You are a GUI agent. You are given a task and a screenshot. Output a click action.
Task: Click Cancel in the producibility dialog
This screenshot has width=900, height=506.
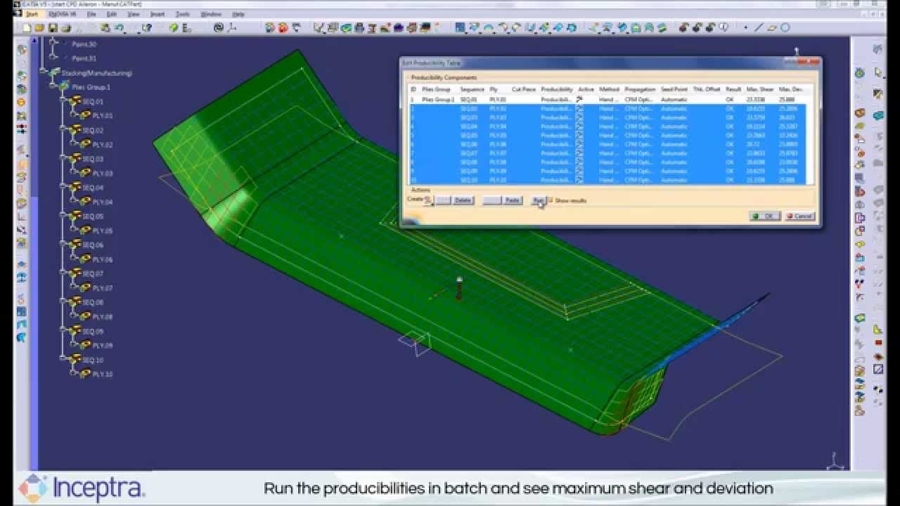[800, 216]
